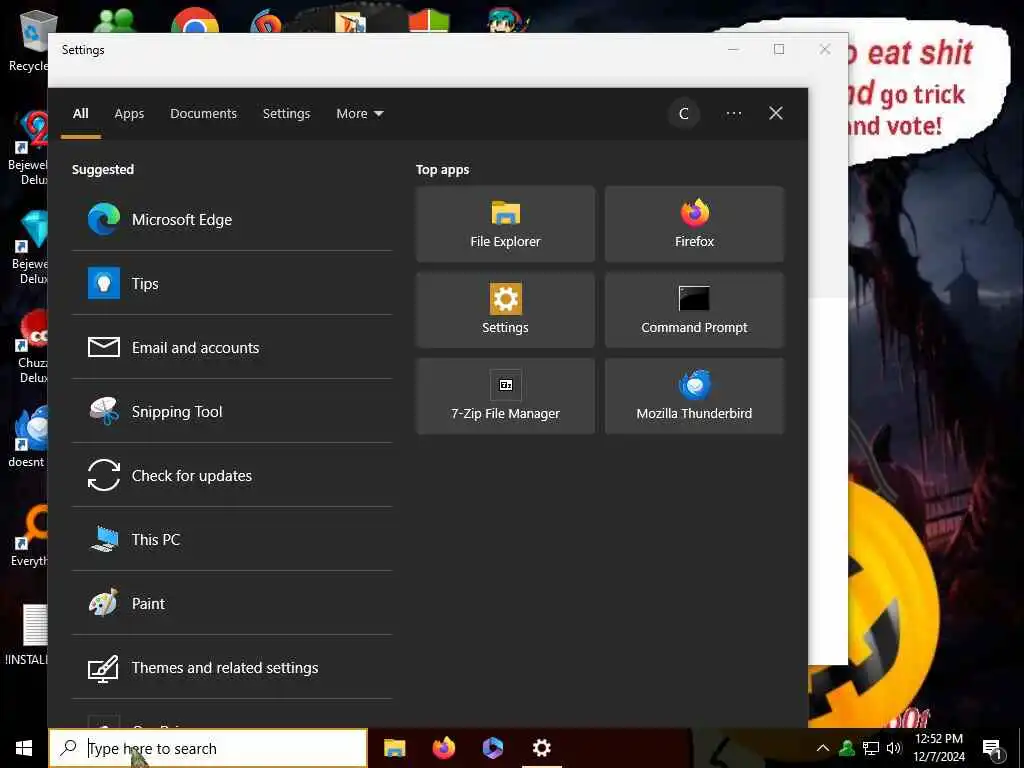1024x768 pixels.
Task: Launch the Snipping Tool suggestion
Action: [232, 411]
